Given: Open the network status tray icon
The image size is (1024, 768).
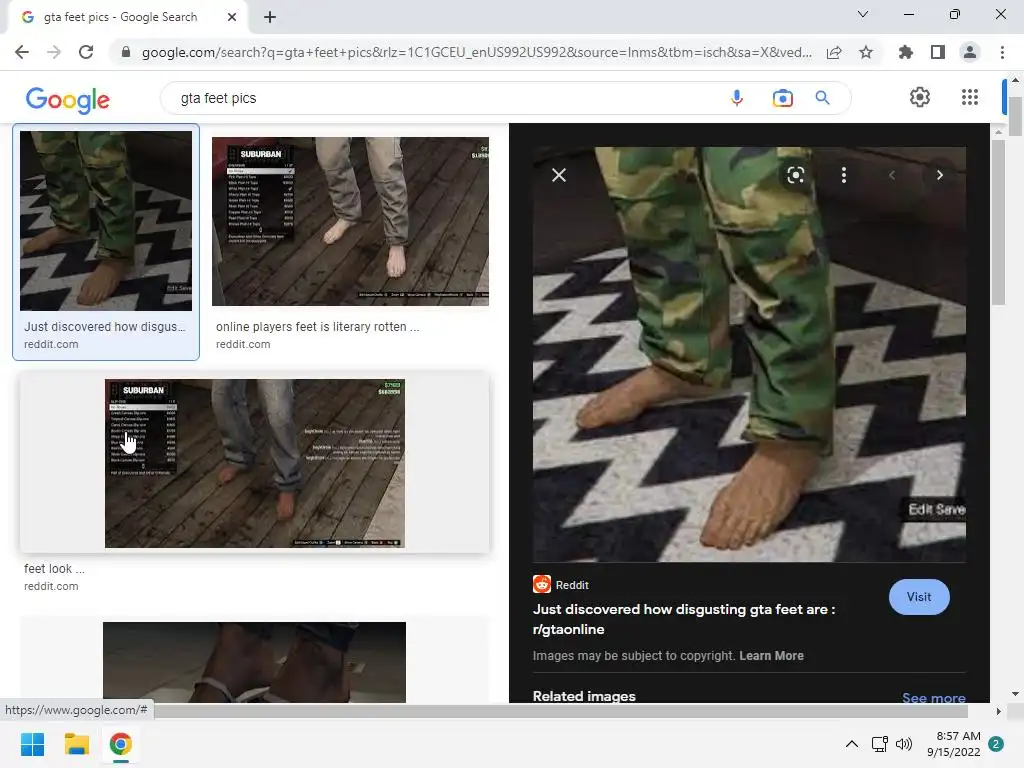Looking at the screenshot, I should pyautogui.click(x=879, y=744).
